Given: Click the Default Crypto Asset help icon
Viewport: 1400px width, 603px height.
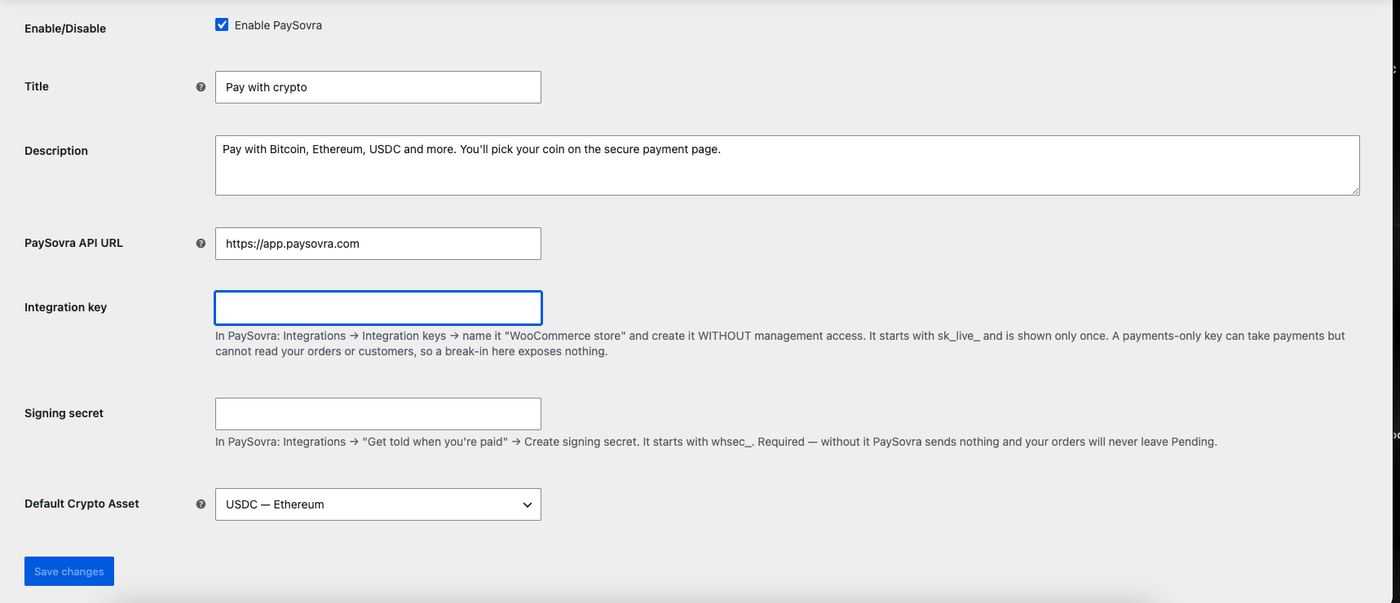Looking at the screenshot, I should click(201, 504).
